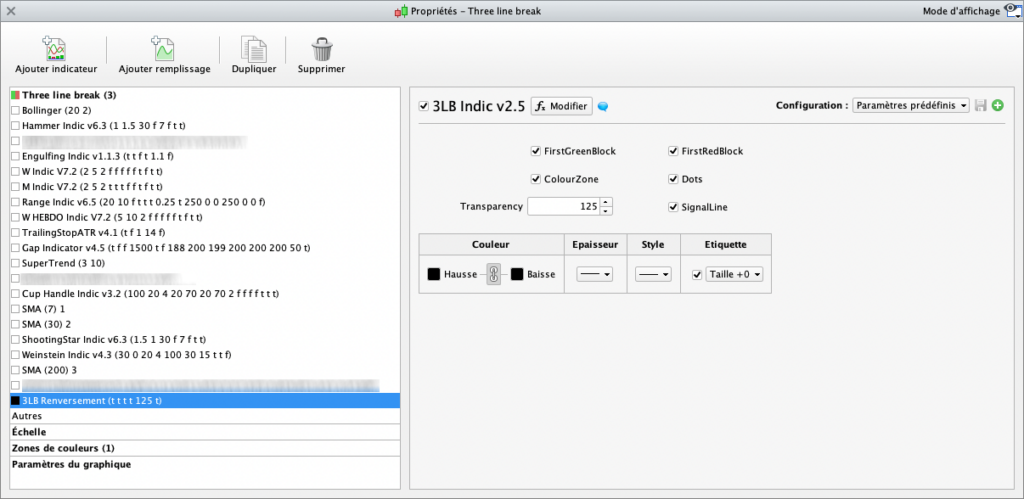
Task: Click the blue comment bubble icon
Action: [603, 106]
